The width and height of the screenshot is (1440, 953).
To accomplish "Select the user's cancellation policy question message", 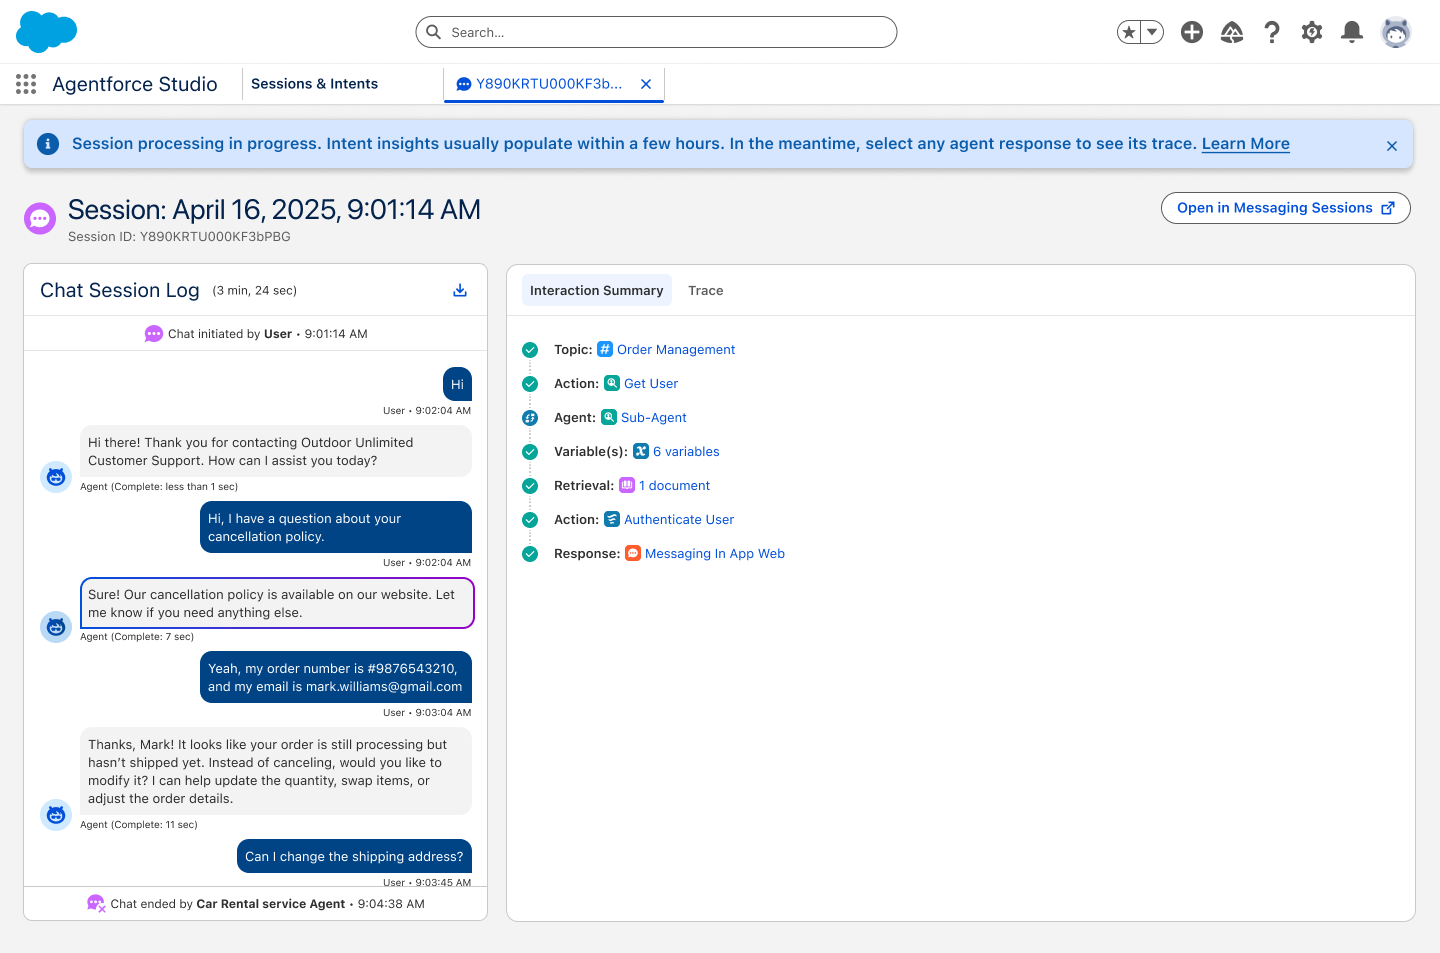I will [336, 527].
